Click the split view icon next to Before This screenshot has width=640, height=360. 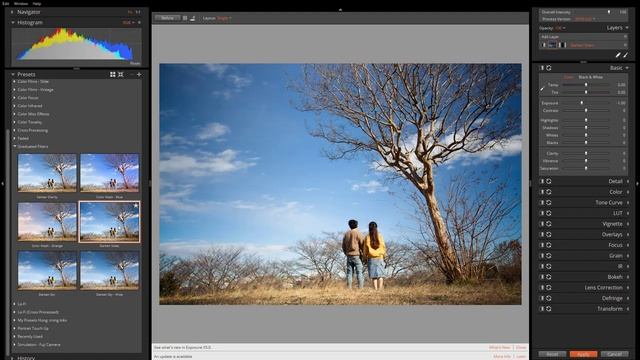pyautogui.click(x=185, y=18)
